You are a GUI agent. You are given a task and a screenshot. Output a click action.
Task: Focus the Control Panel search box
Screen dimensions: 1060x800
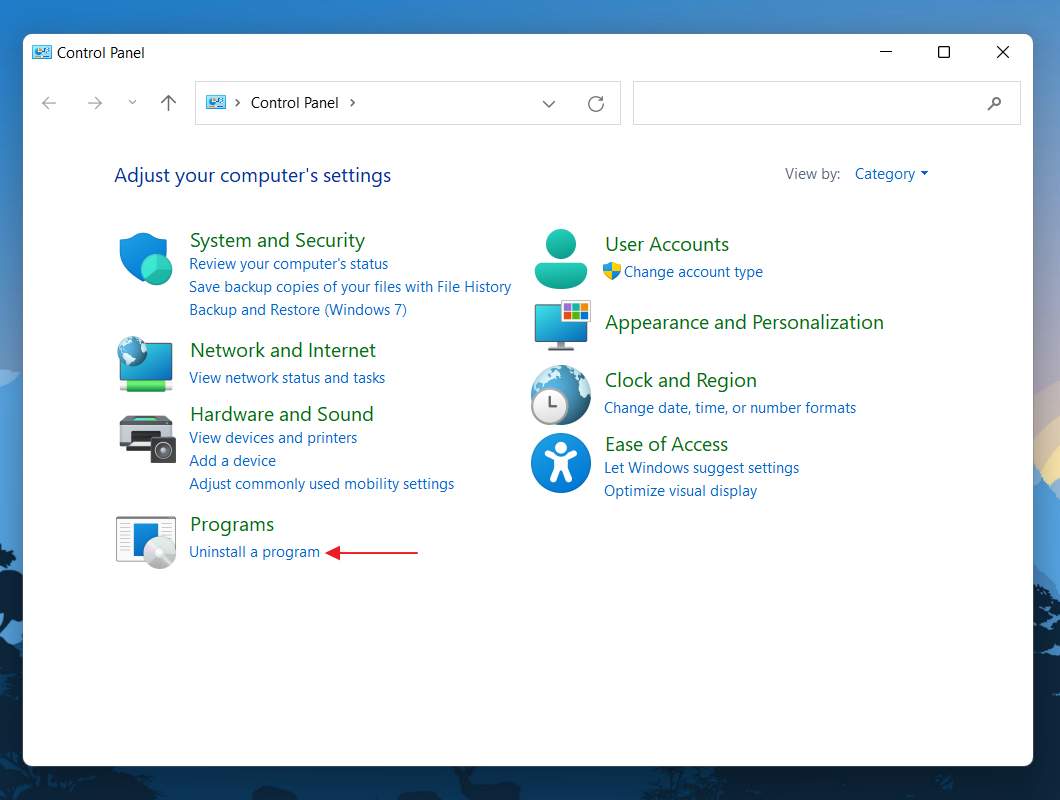click(826, 103)
